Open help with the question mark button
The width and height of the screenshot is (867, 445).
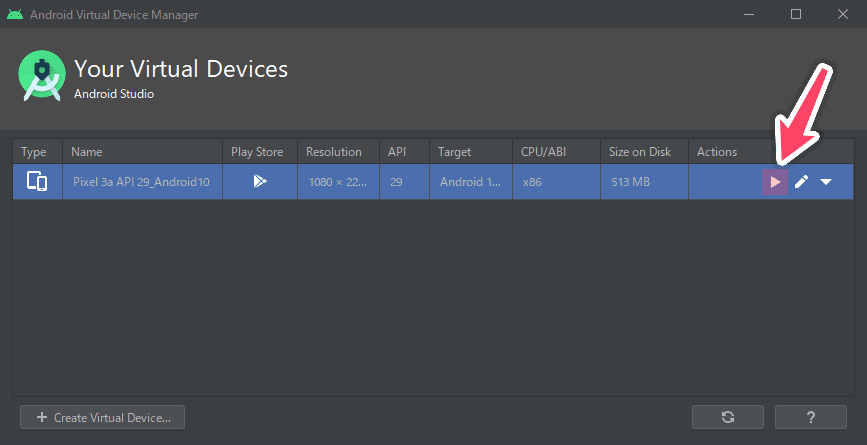click(x=811, y=417)
